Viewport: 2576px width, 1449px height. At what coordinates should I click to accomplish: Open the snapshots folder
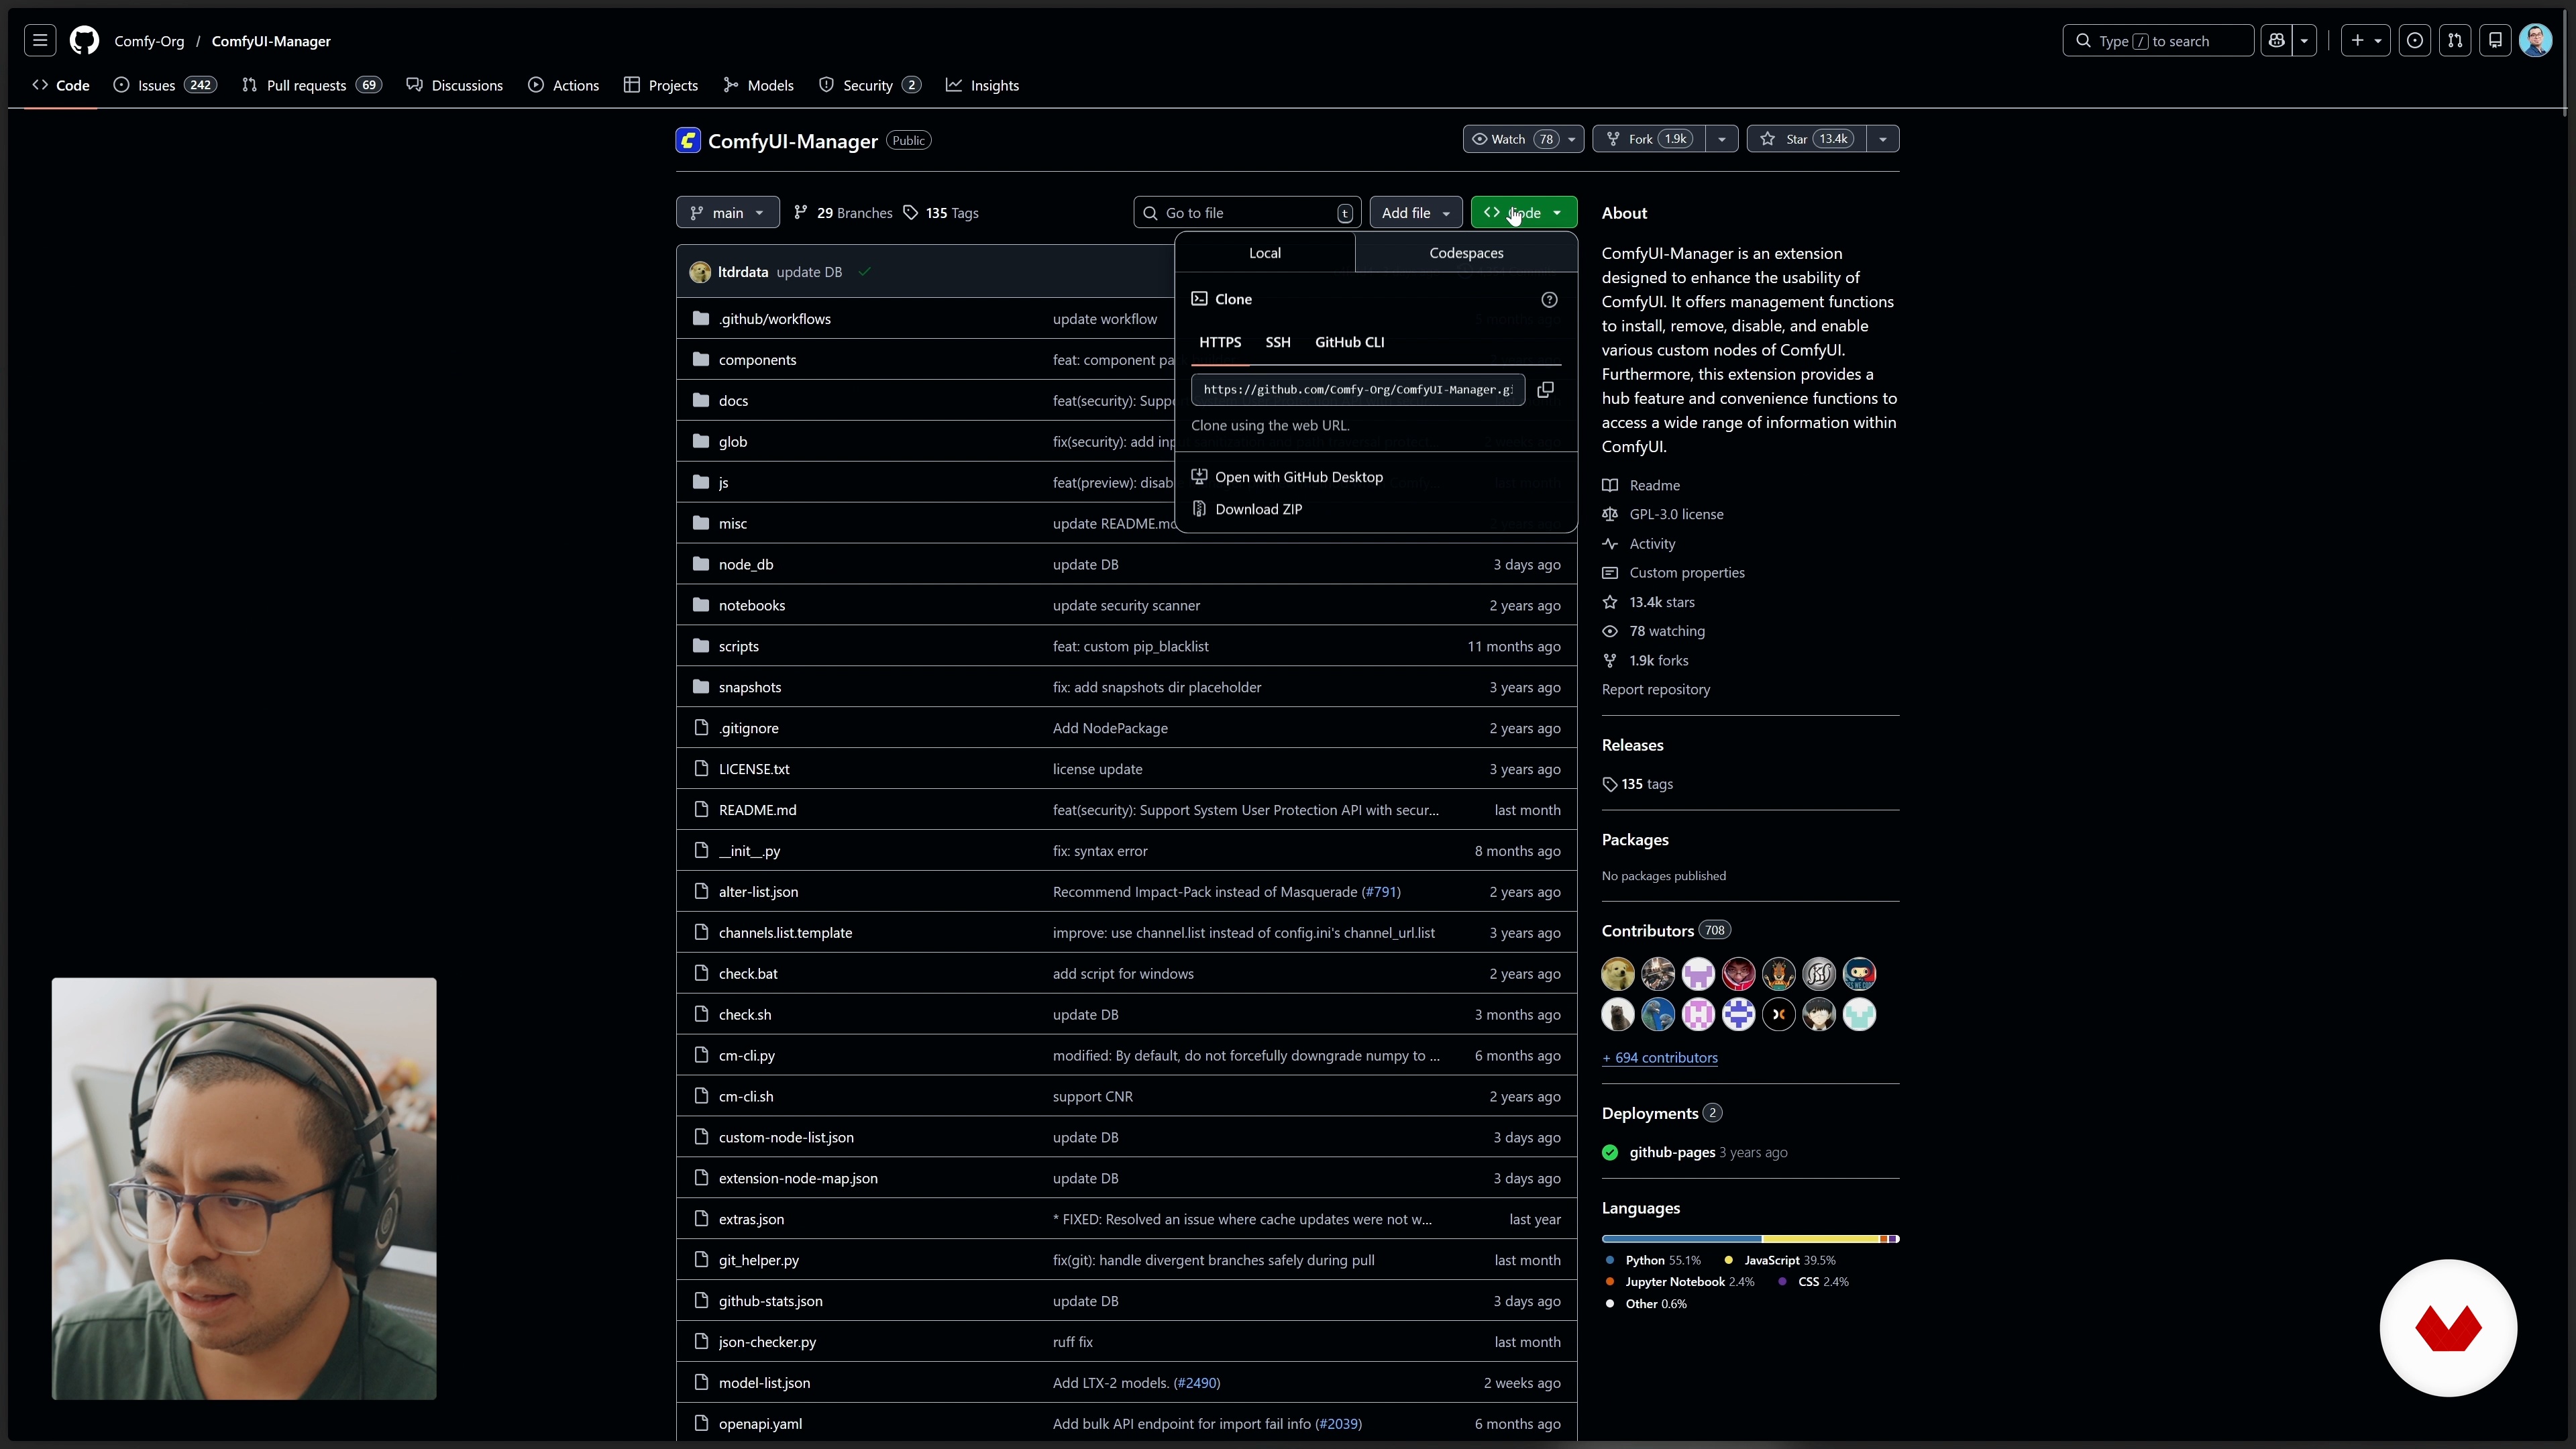click(x=750, y=688)
